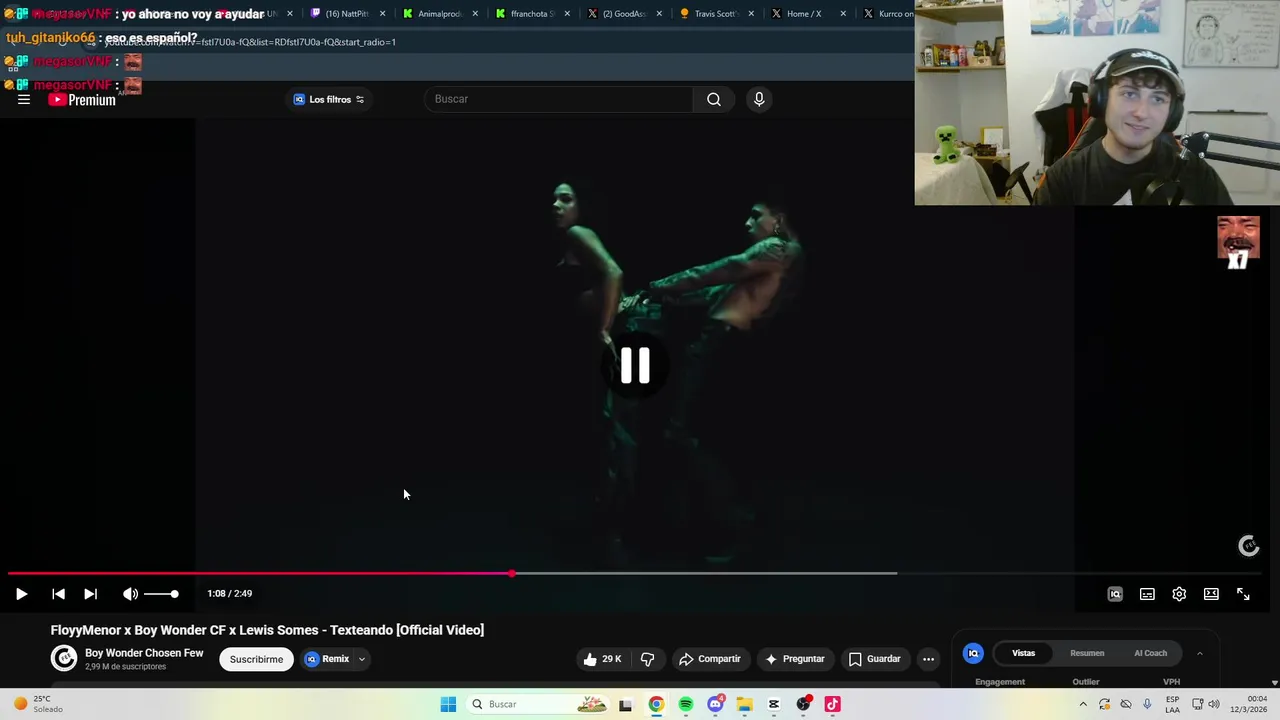Open the player settings gear
Viewport: 1280px width, 720px height.
1179,594
